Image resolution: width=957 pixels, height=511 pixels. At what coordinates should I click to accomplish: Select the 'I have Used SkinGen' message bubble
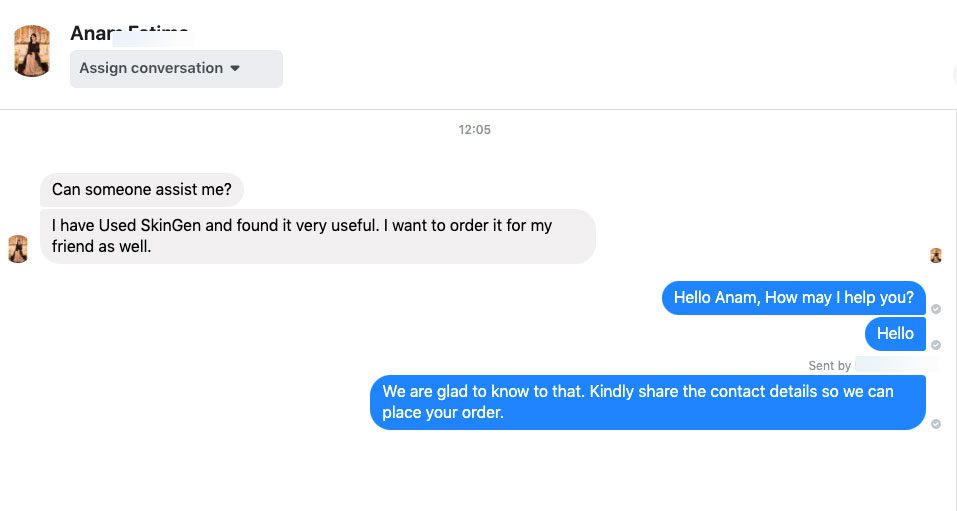(x=317, y=236)
